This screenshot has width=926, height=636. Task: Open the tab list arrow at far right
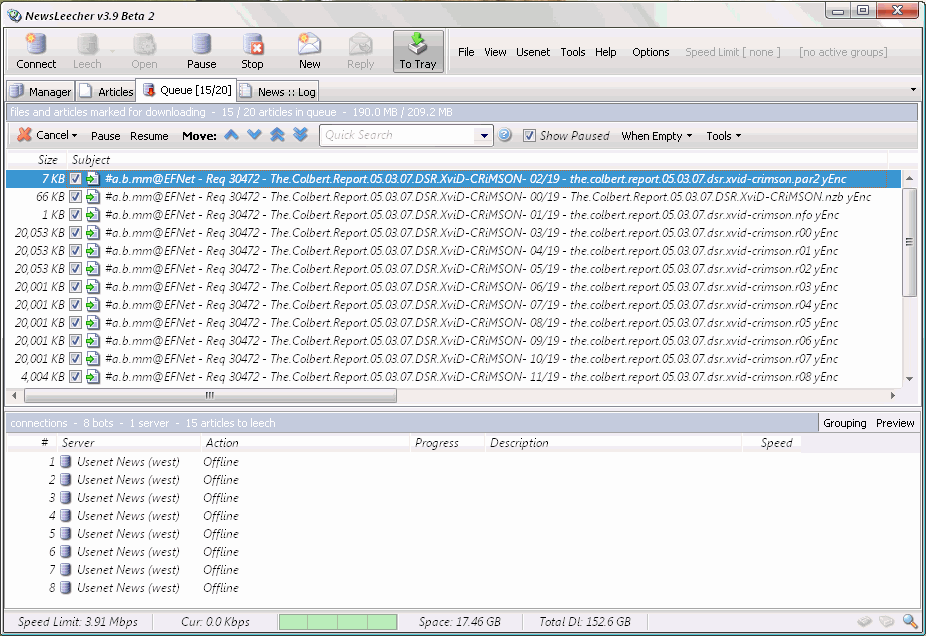coord(913,90)
